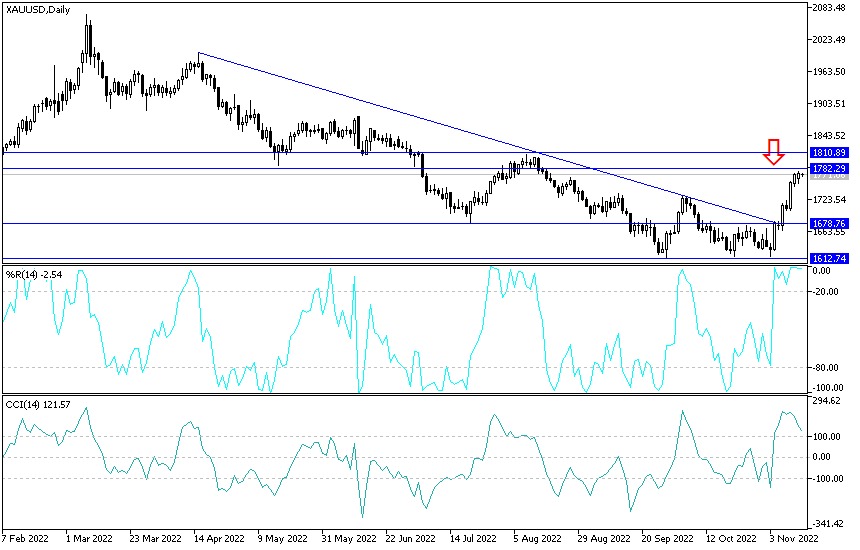Click the -20.00 level on the %R scale

[825, 292]
